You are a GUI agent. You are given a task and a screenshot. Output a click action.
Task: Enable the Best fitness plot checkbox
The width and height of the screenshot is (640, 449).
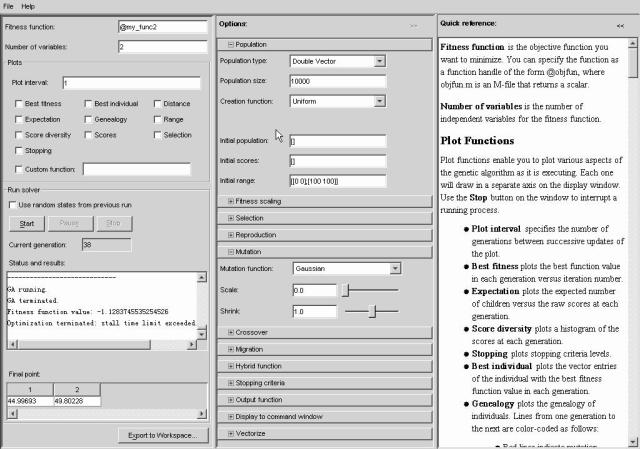click(x=18, y=104)
